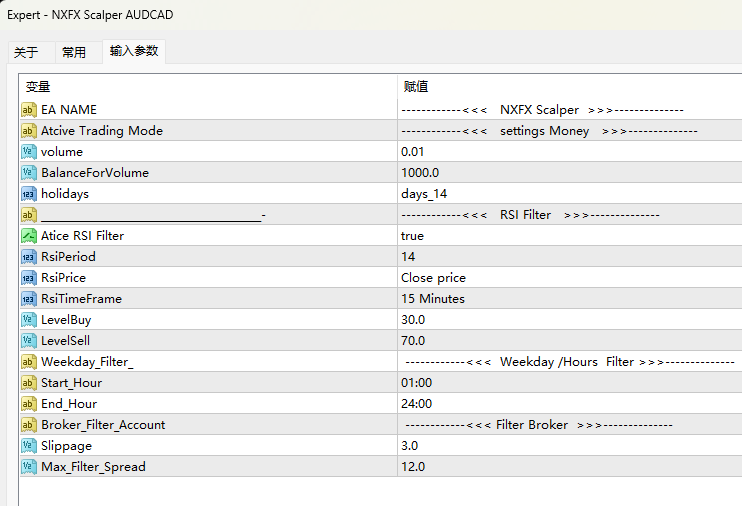The height and width of the screenshot is (506, 742).
Task: Click the boolean icon beside Atice RSI Filter
Action: point(29,236)
